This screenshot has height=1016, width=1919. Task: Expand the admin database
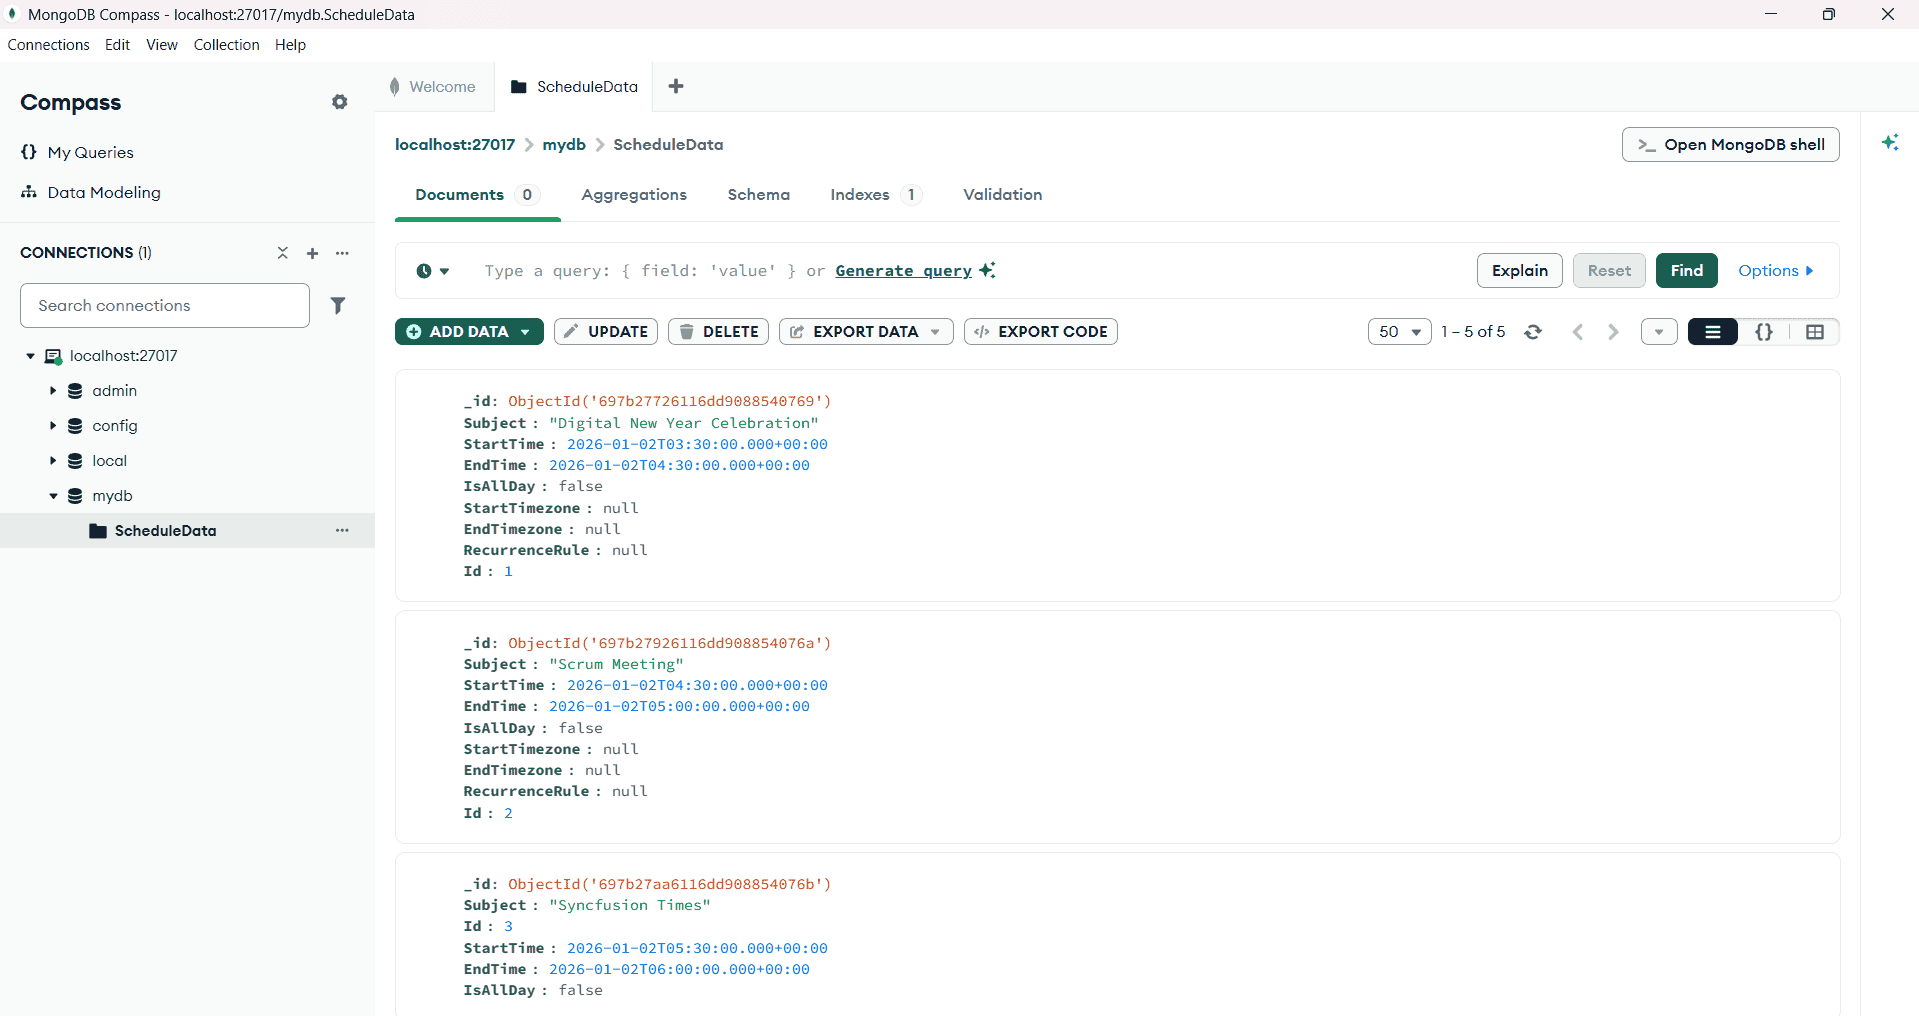(53, 390)
